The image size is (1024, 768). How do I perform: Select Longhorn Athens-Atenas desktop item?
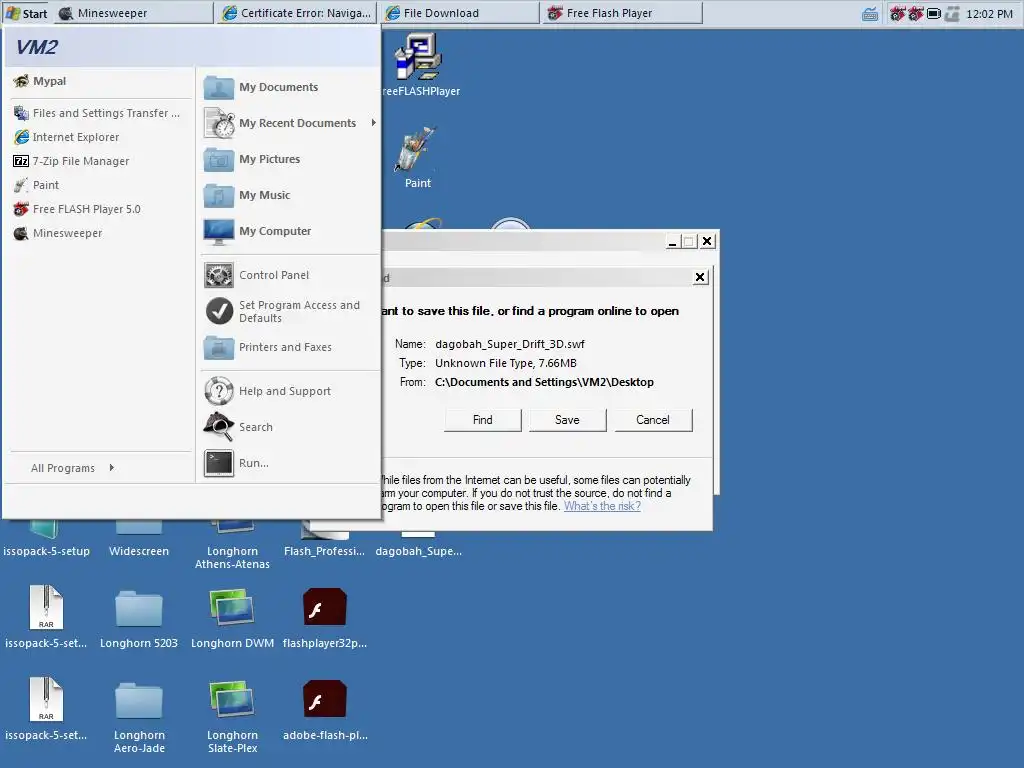(232, 546)
